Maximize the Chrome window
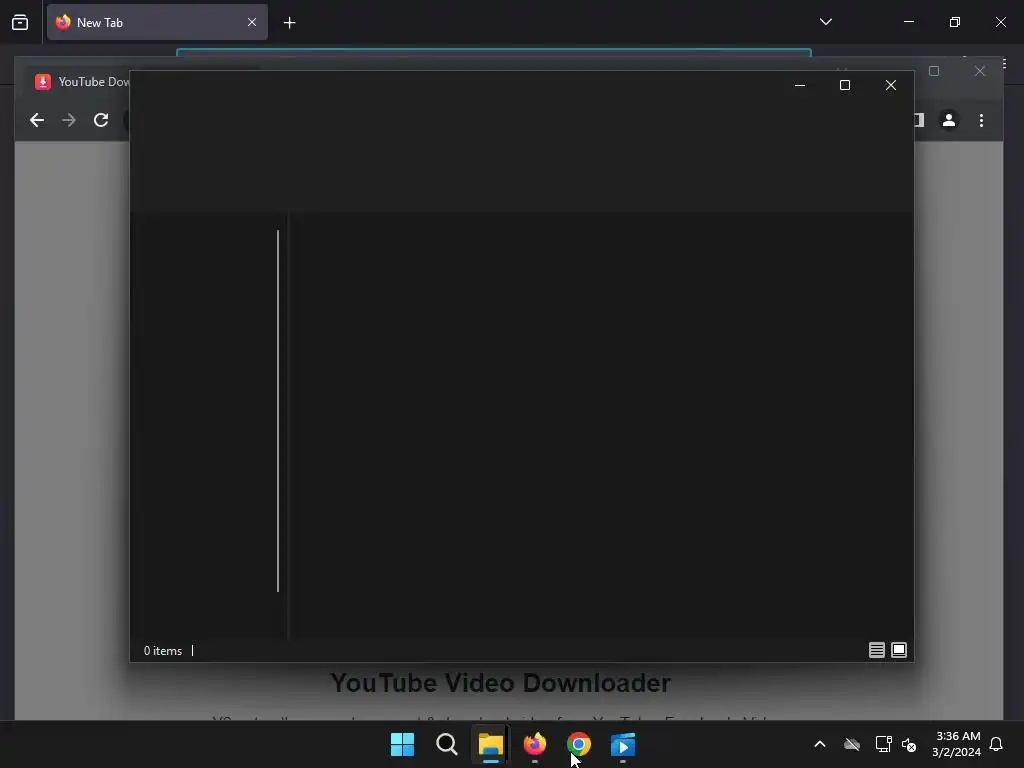 tap(934, 71)
